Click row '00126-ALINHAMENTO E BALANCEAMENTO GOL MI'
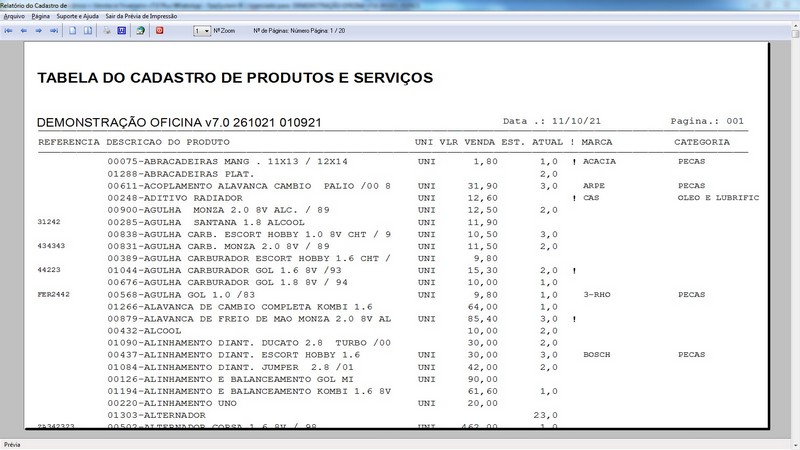Image resolution: width=800 pixels, height=450 pixels. [231, 379]
